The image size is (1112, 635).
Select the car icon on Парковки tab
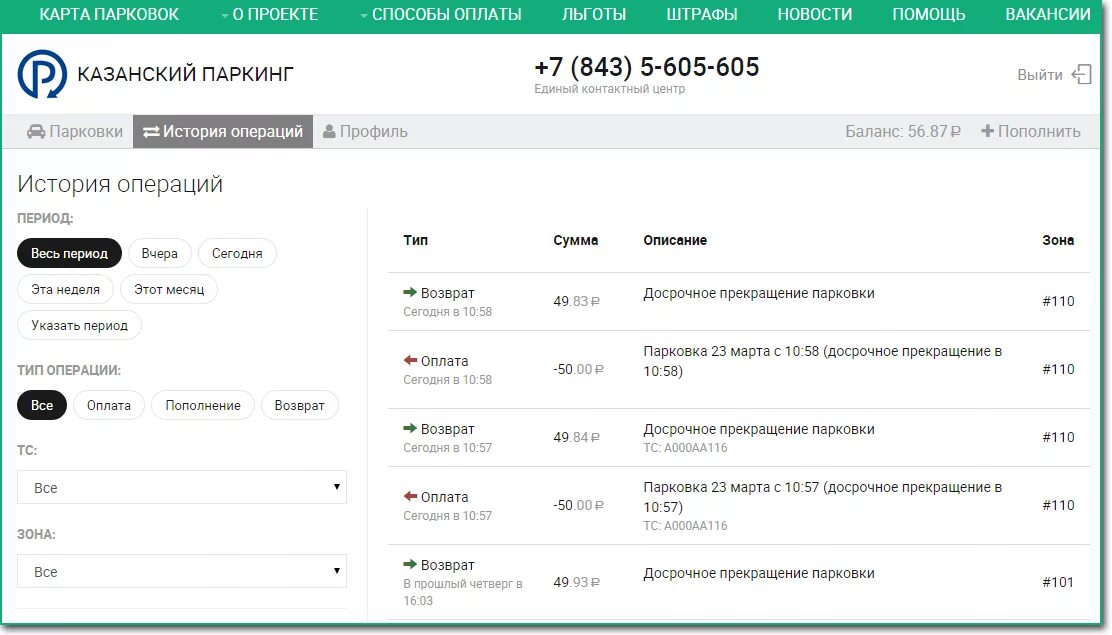(x=34, y=131)
